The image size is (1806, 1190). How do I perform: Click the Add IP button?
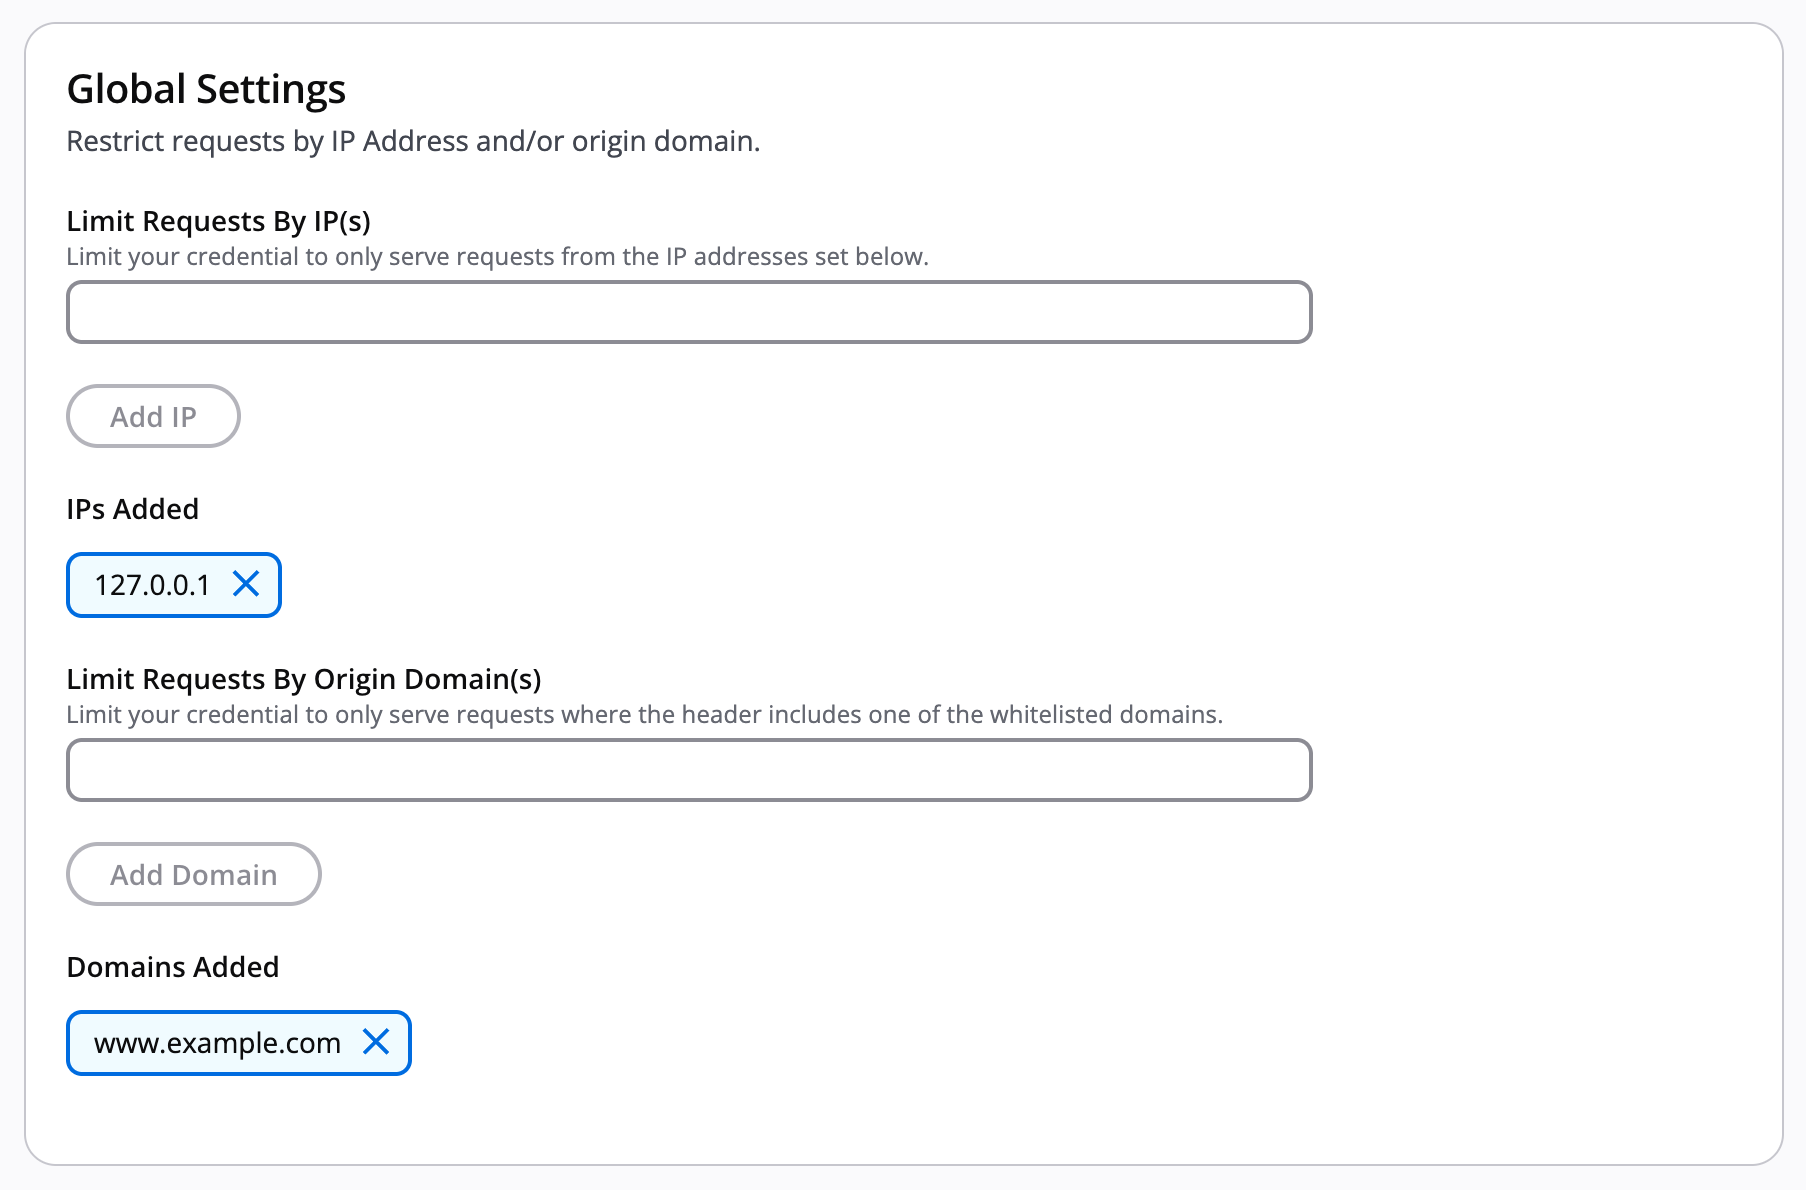(x=152, y=416)
